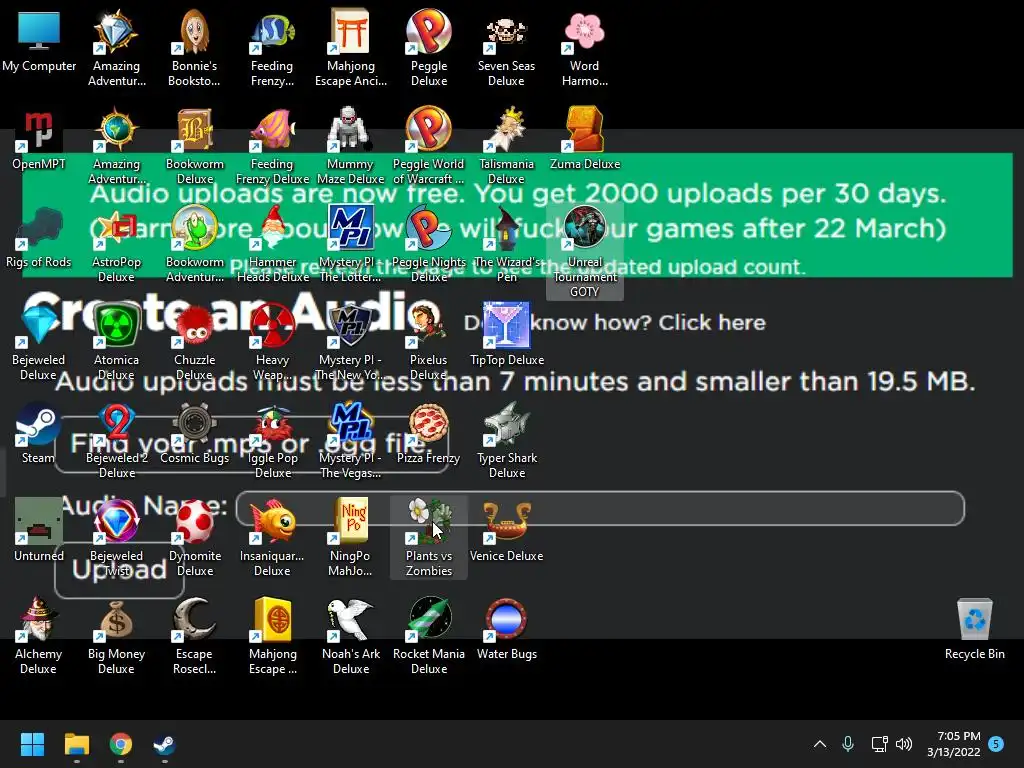The image size is (1024, 768).
Task: Select the Hammer Heads Deluxe shortcut
Action: point(272,245)
